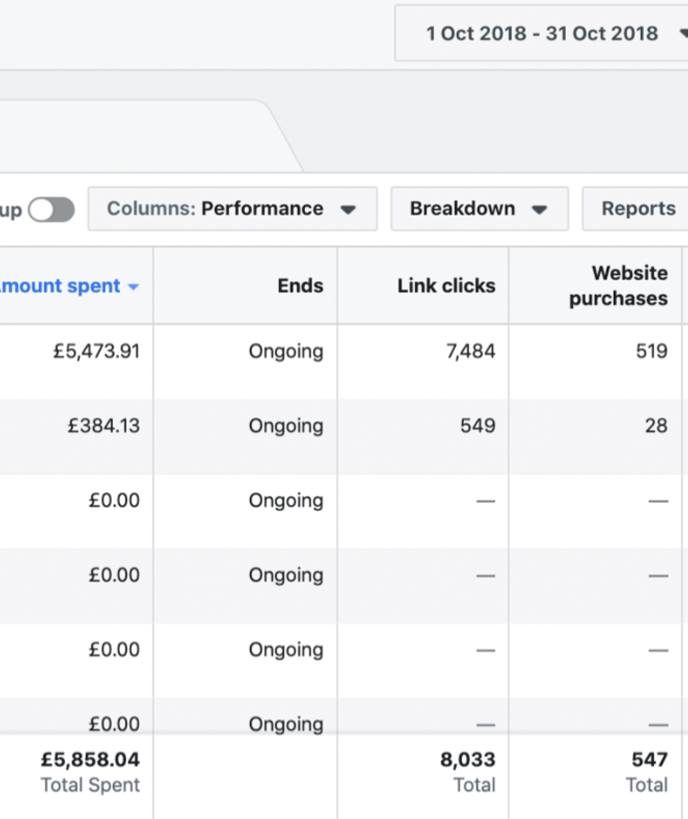Select the Ends column header
Screen dimensions: 688x819
coord(300,286)
